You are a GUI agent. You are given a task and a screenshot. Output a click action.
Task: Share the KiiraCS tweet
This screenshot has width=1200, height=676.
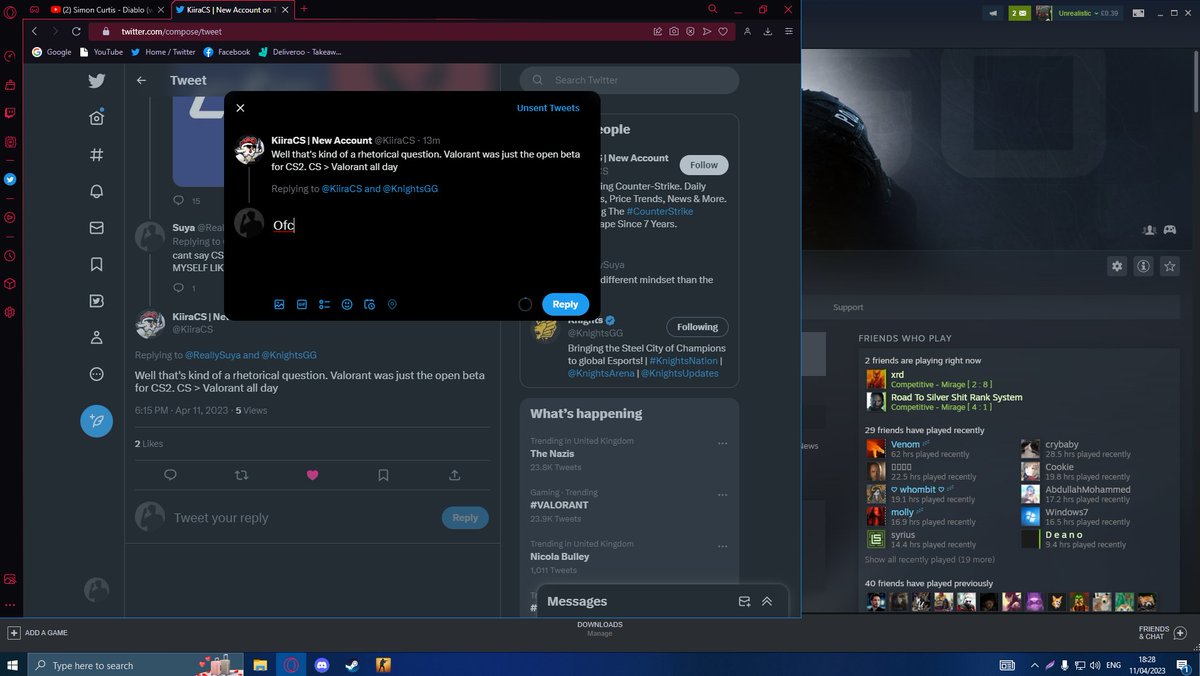pos(455,475)
